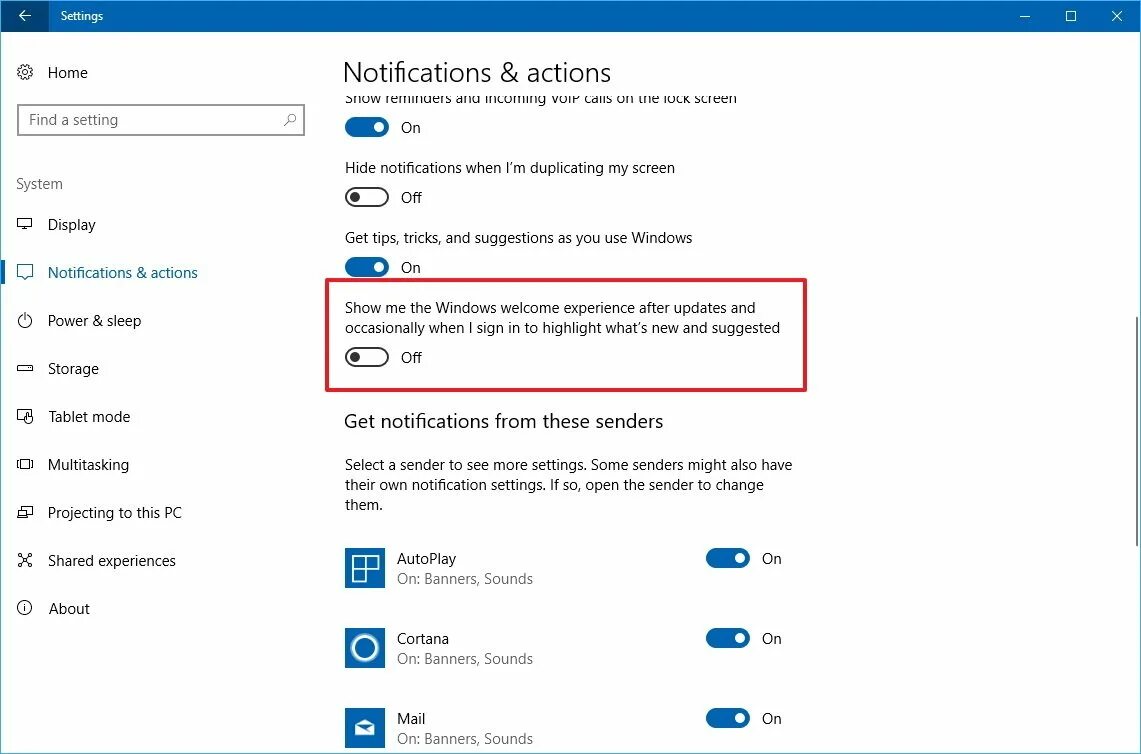Click the Find a setting search box

pyautogui.click(x=150, y=120)
